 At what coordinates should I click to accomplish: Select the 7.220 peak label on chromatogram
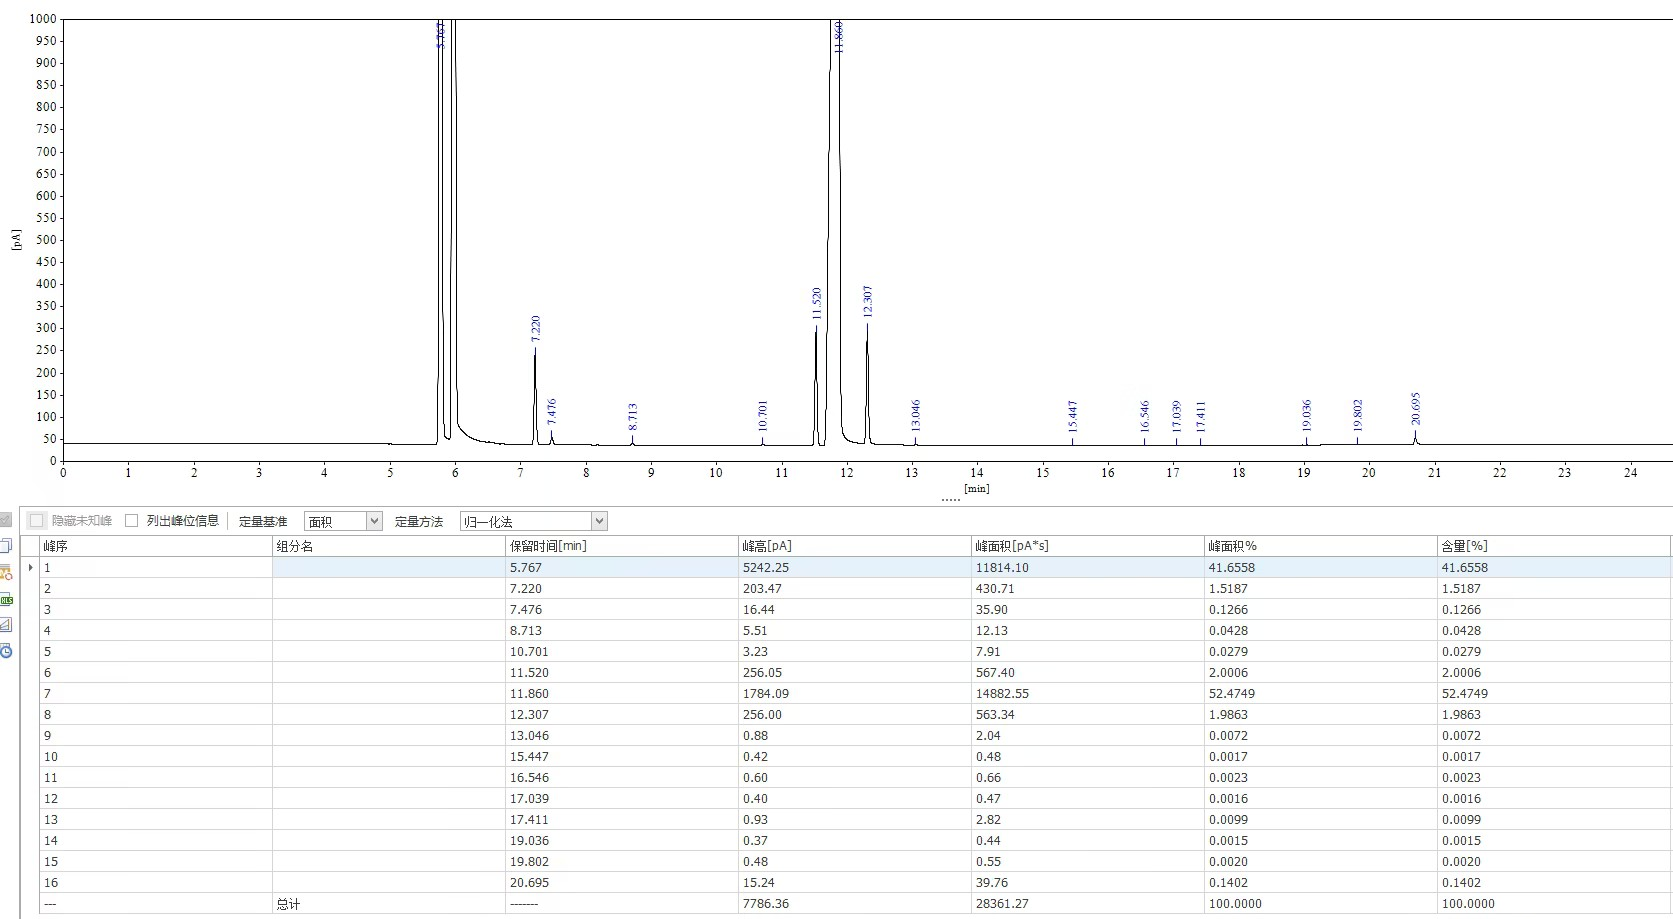tap(536, 329)
